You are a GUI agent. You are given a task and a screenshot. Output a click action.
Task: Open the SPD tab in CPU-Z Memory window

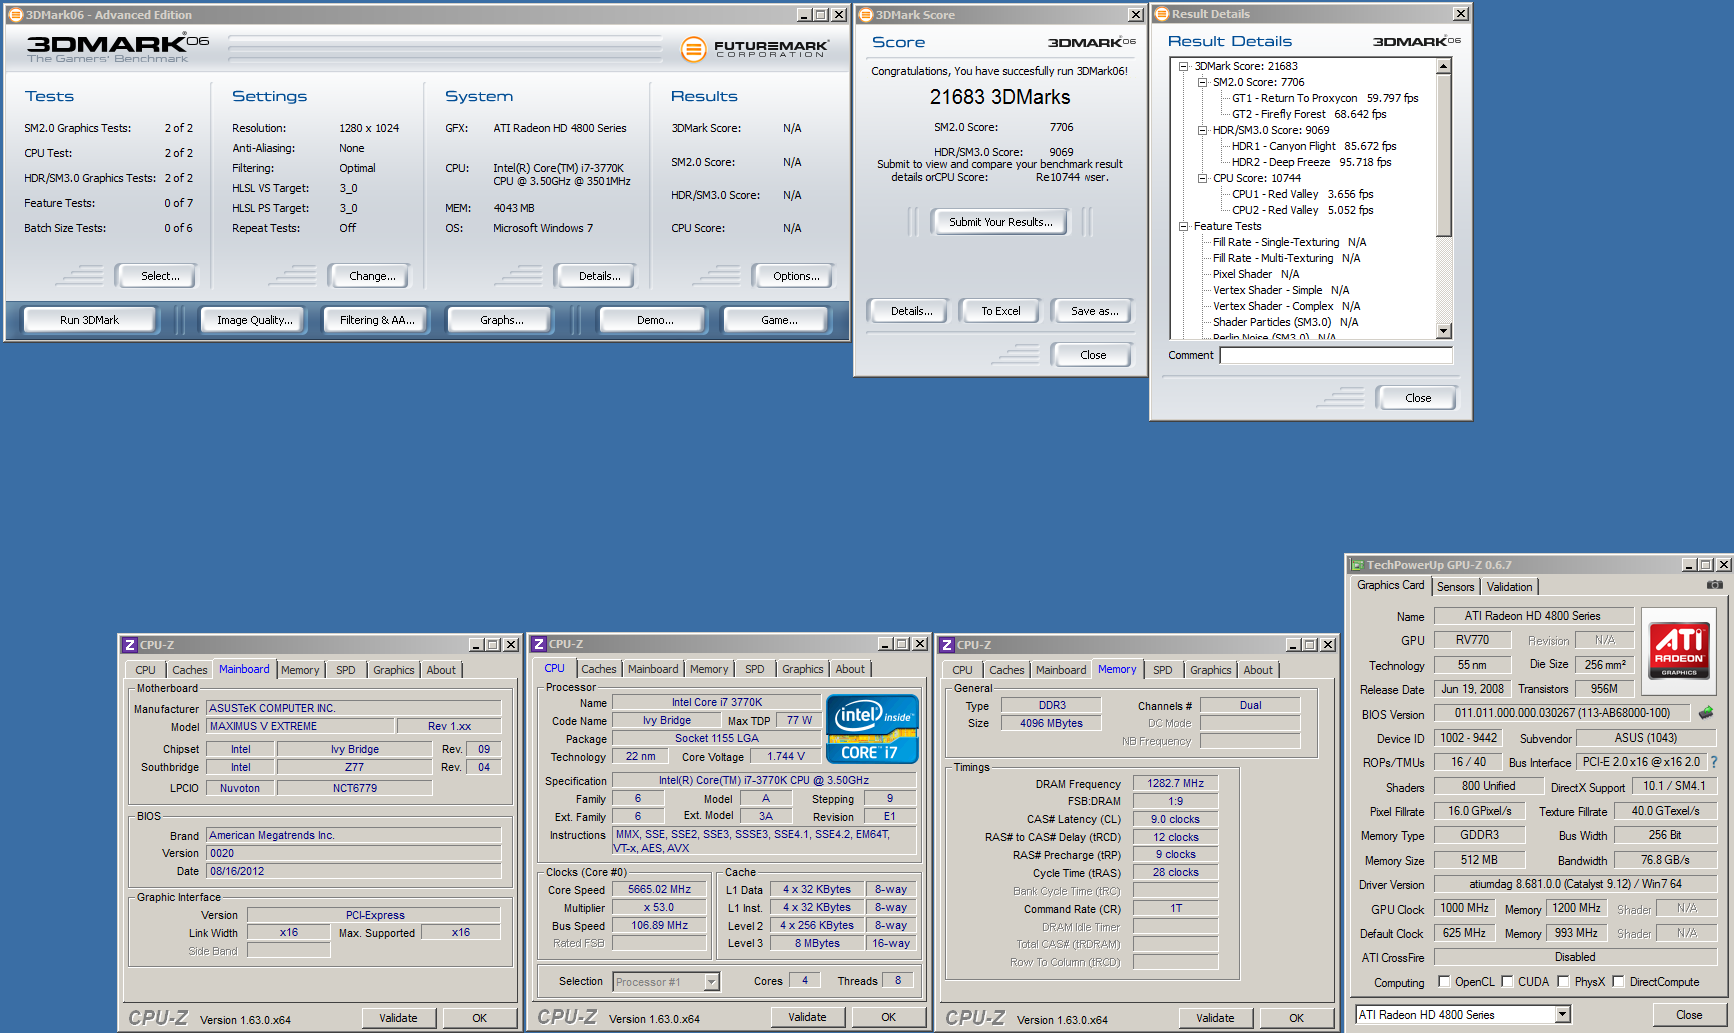1162,670
